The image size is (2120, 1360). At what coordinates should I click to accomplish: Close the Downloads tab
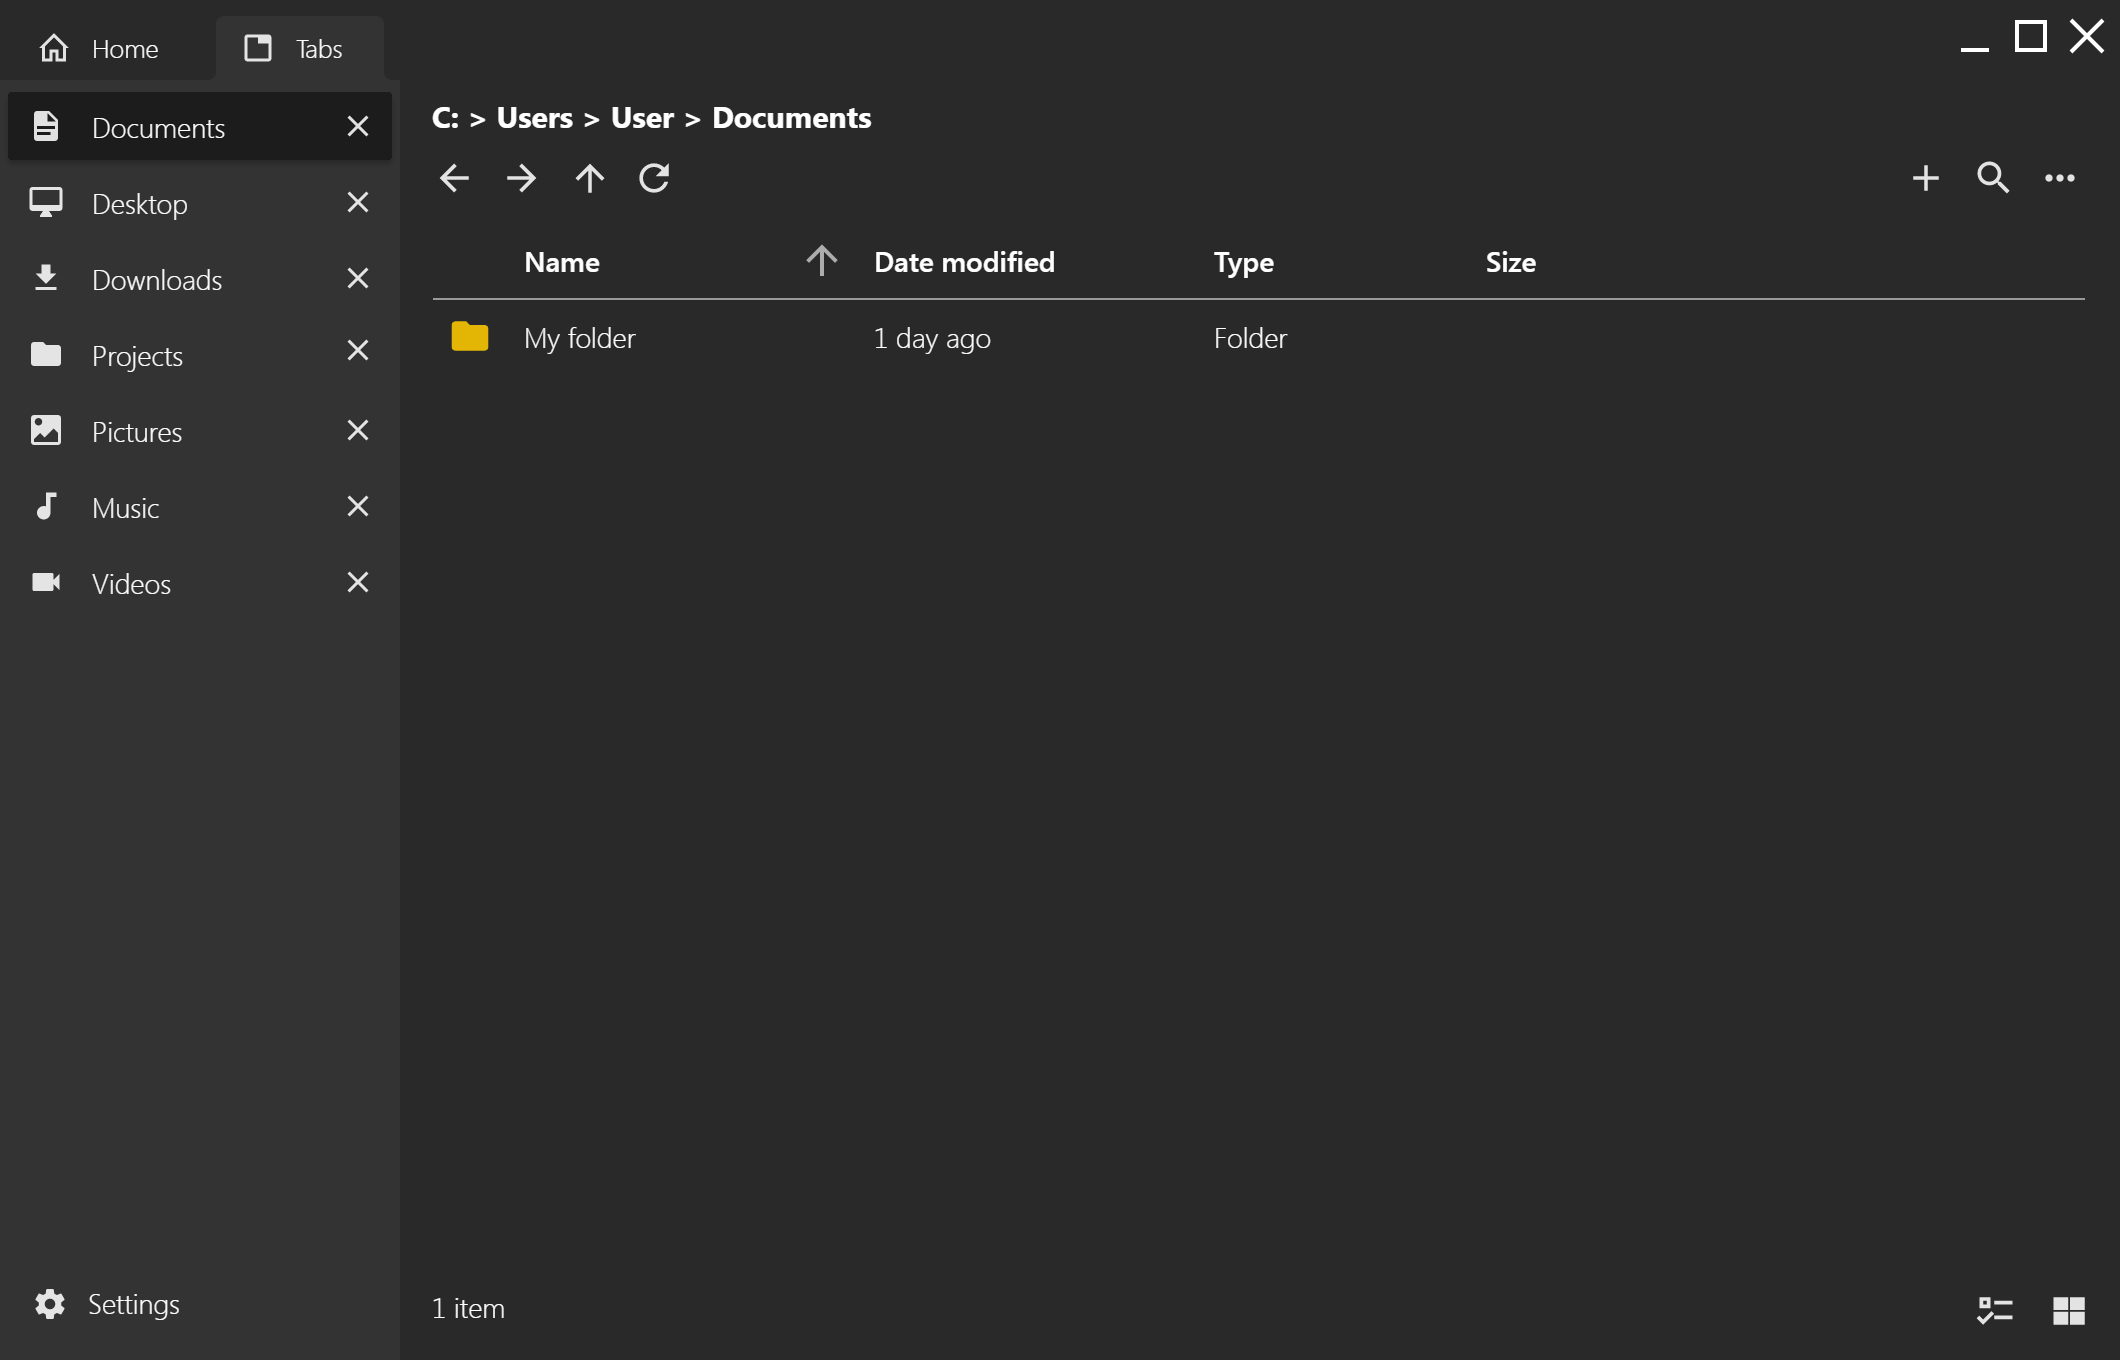tap(357, 278)
